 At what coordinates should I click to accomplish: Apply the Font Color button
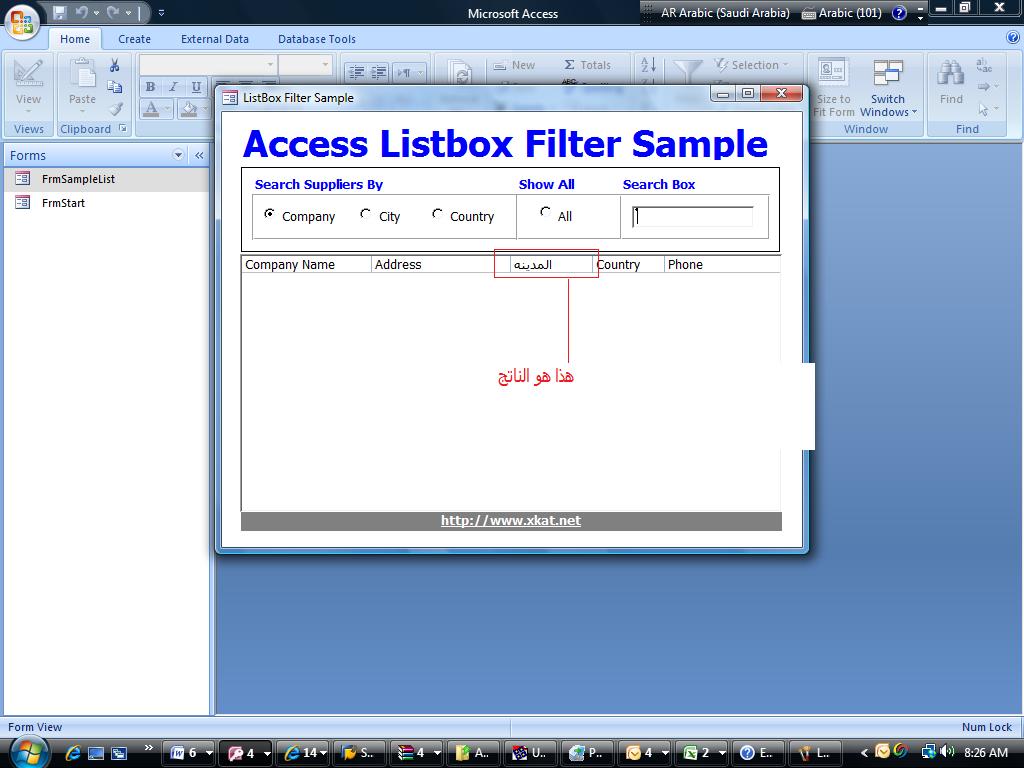[151, 108]
